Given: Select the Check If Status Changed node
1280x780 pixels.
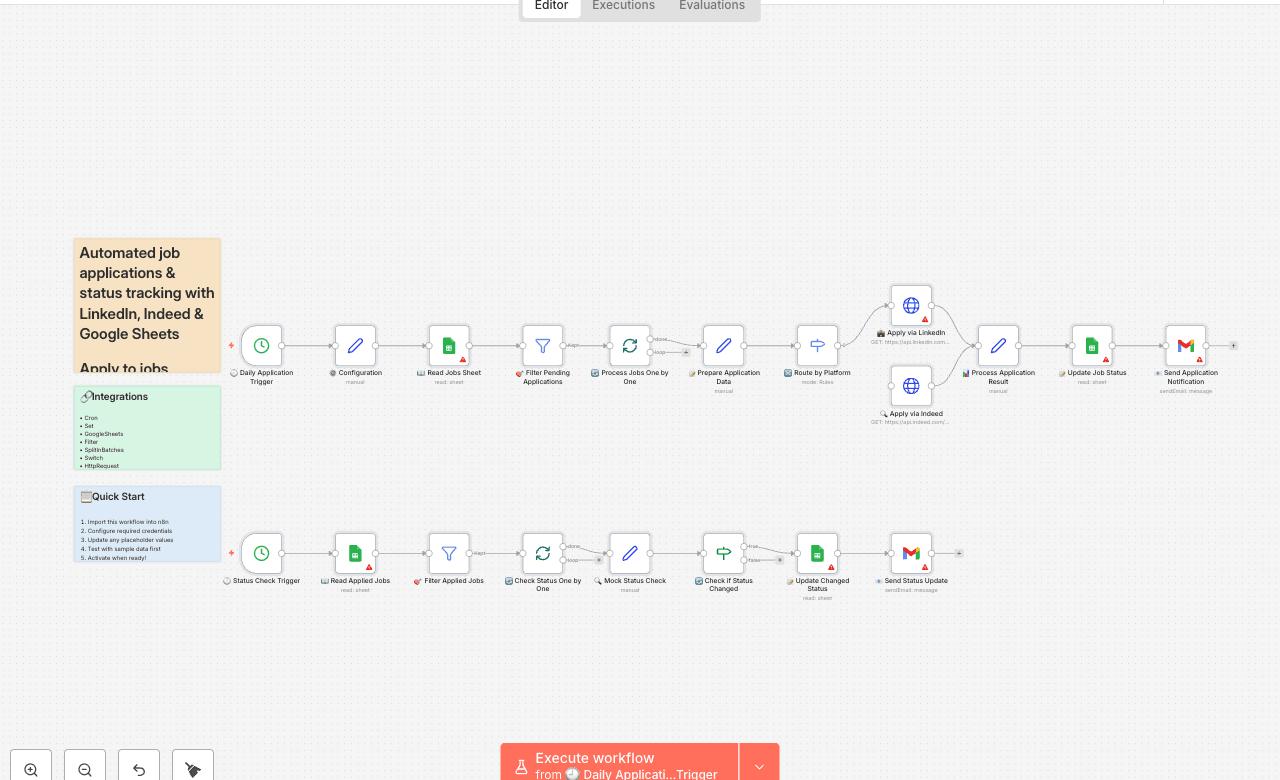Looking at the screenshot, I should pos(722,552).
